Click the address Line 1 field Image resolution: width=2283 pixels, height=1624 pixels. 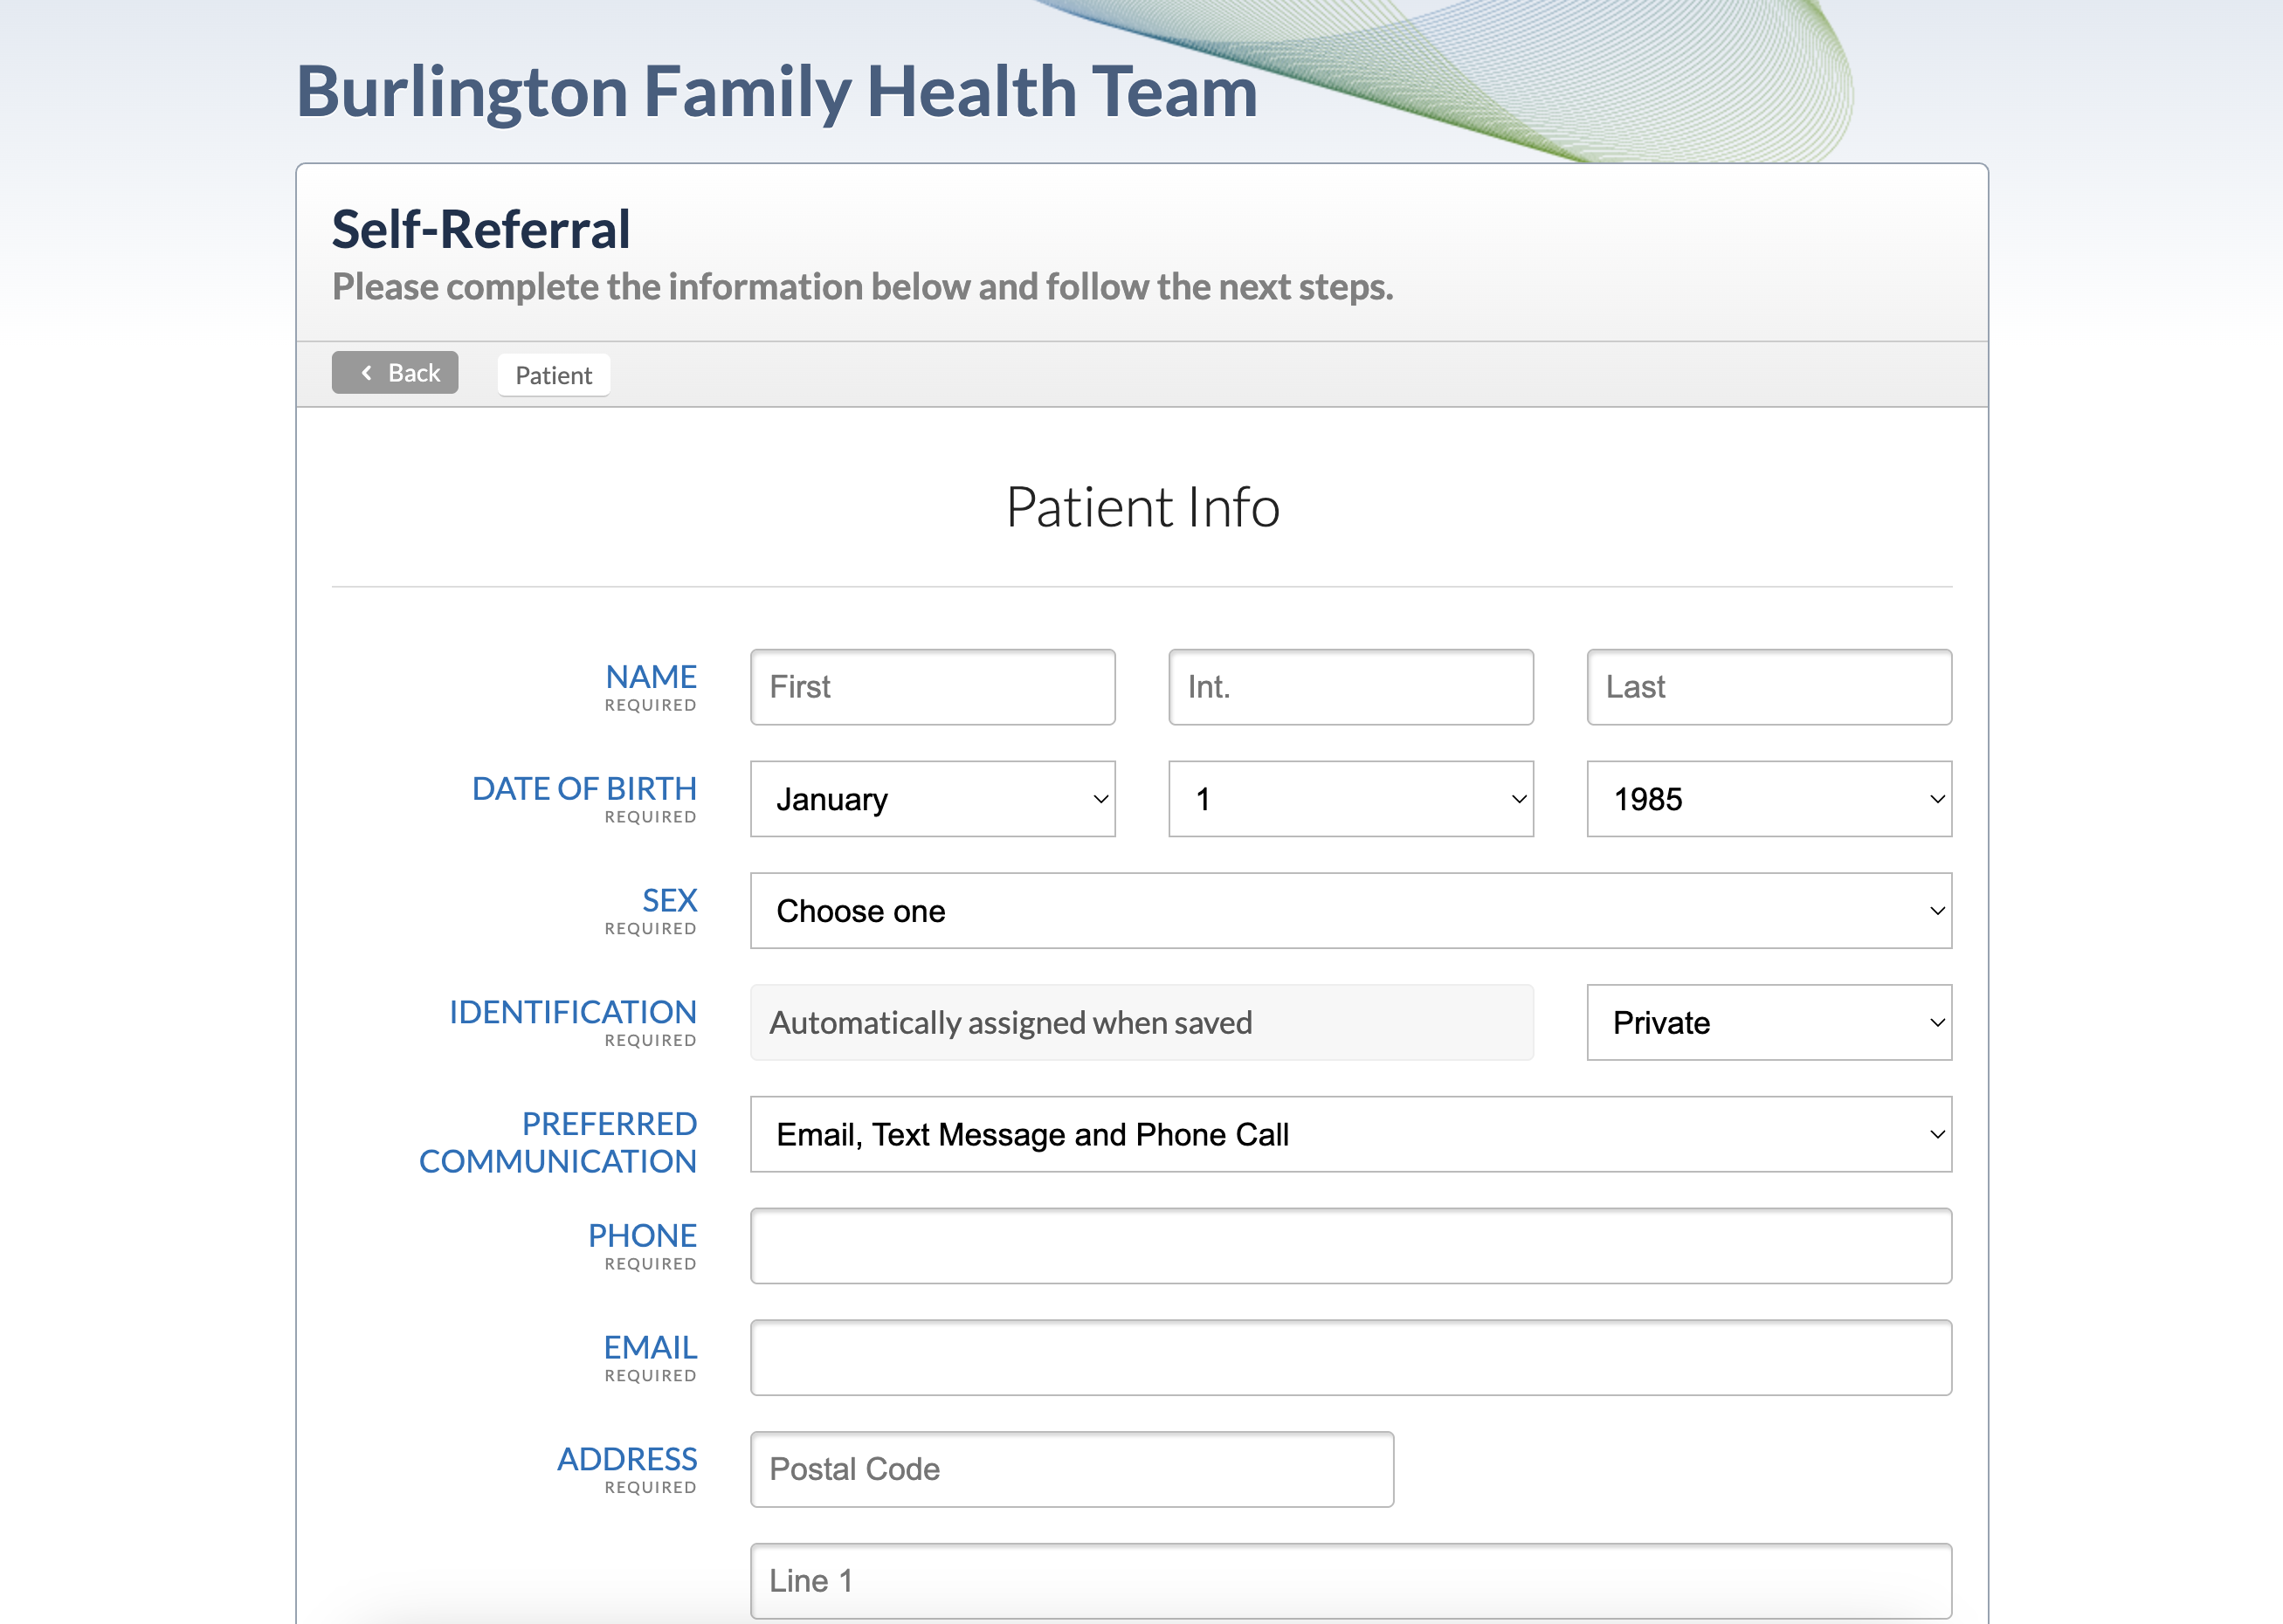(1350, 1581)
